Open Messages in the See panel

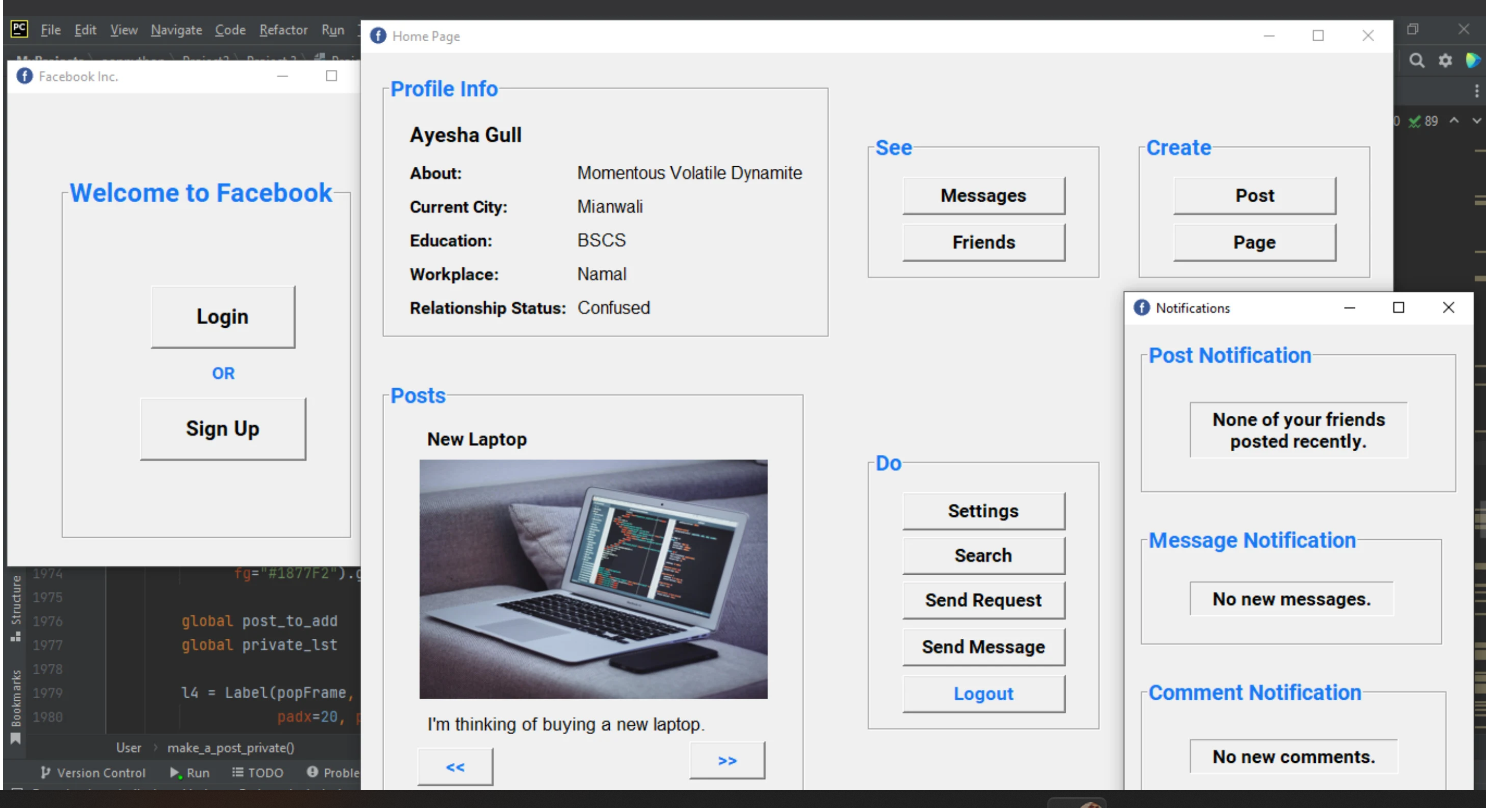984,196
